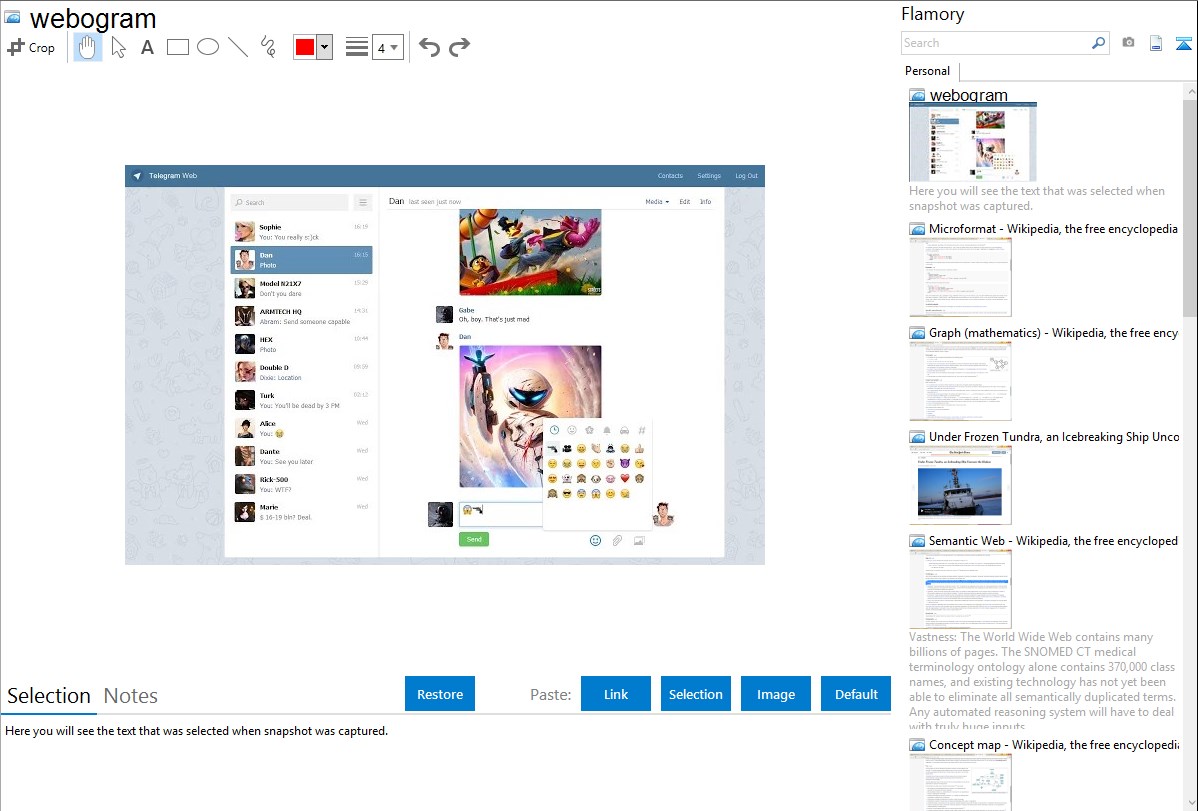1198x811 pixels.
Task: Click the snapshot icon beside Concept map
Action: tap(917, 744)
